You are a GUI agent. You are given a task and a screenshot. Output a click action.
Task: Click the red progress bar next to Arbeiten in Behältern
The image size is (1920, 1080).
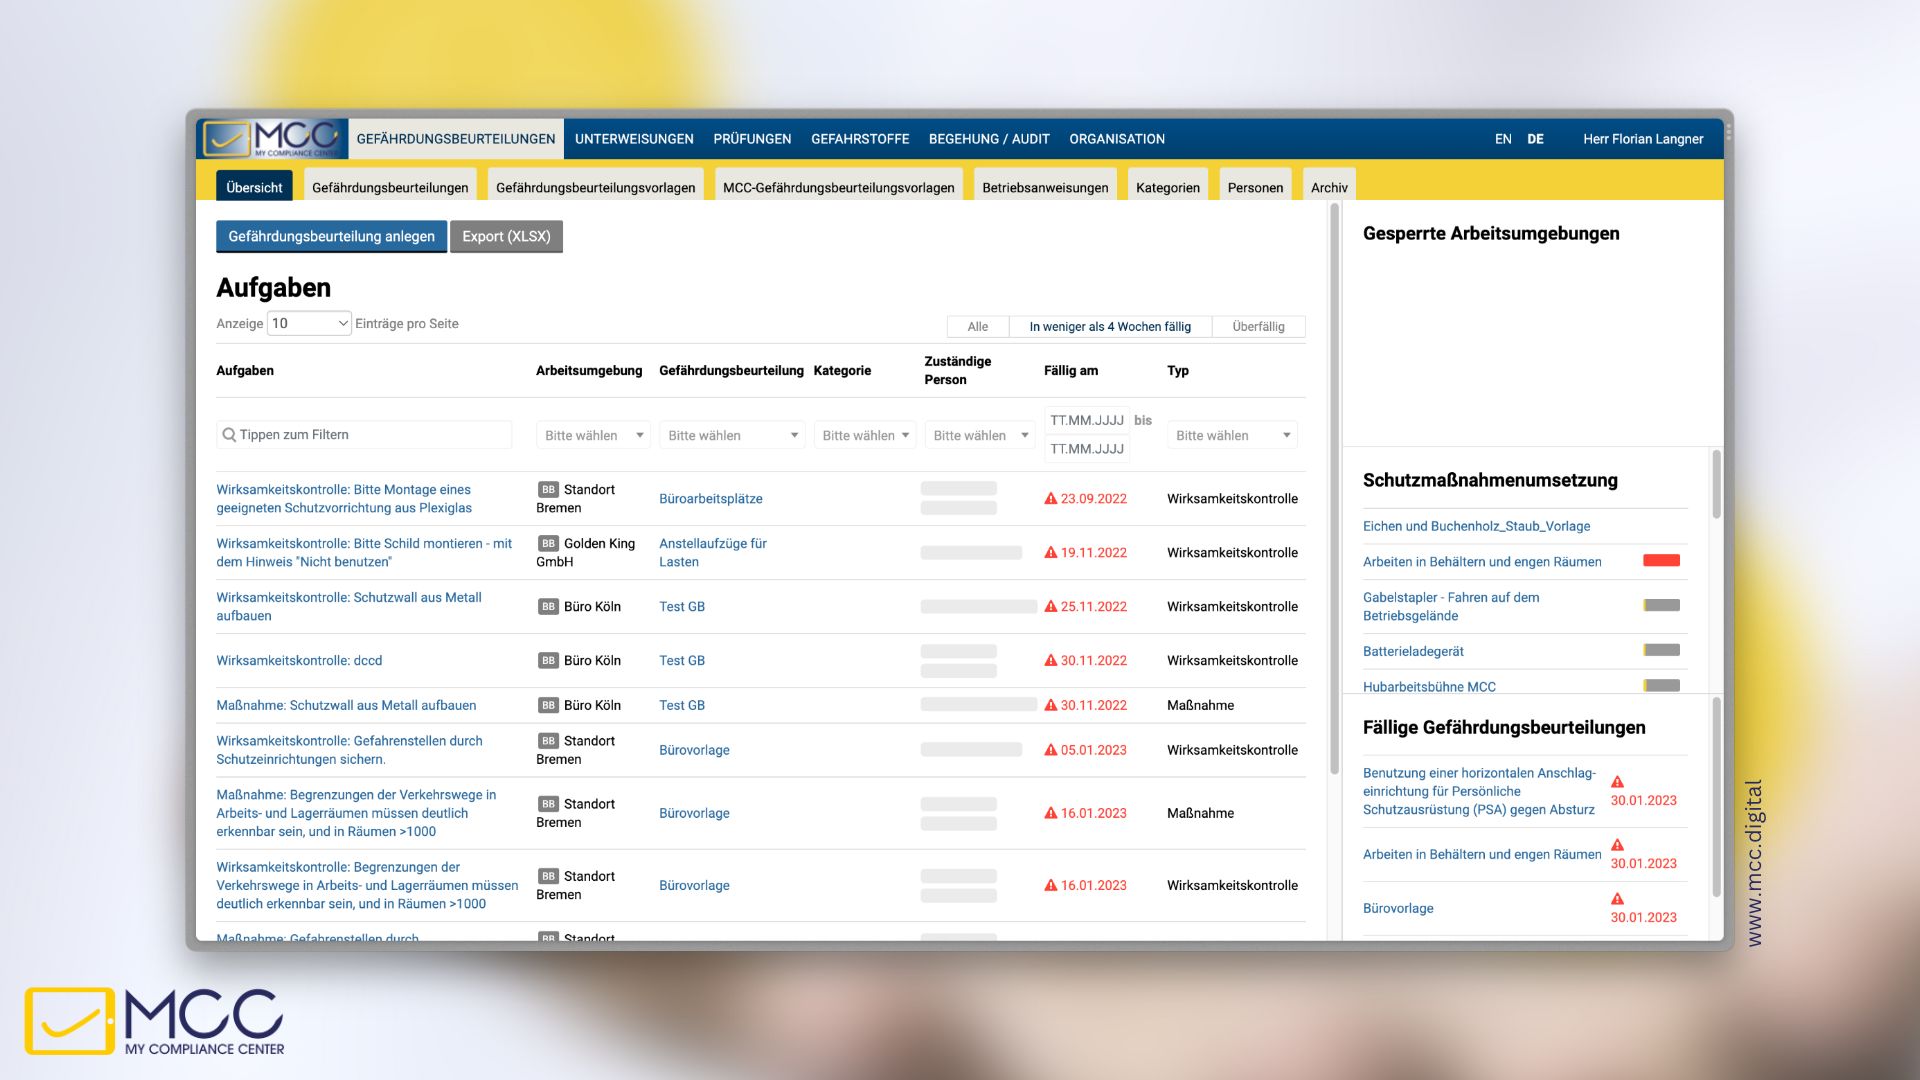(1662, 560)
